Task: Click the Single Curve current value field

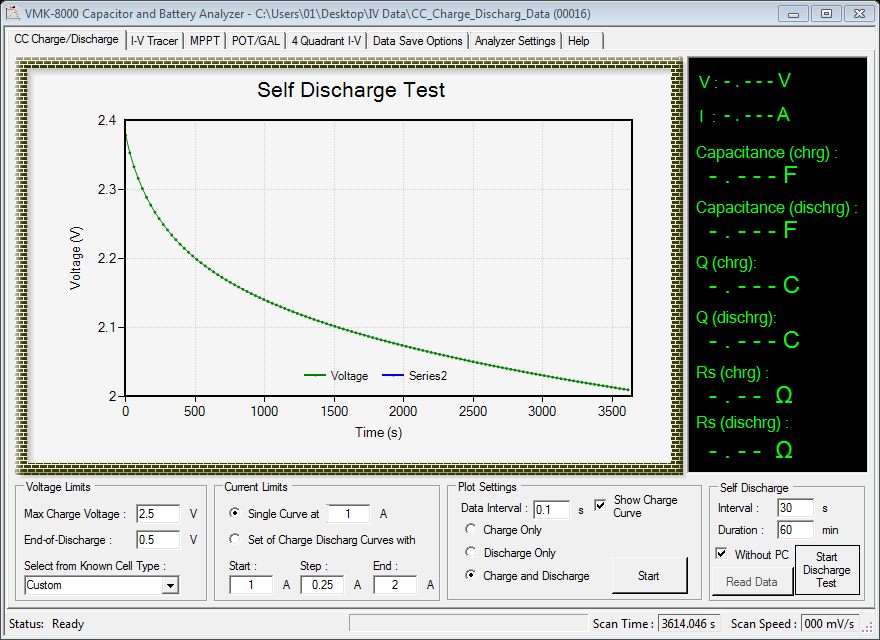Action: (x=349, y=514)
